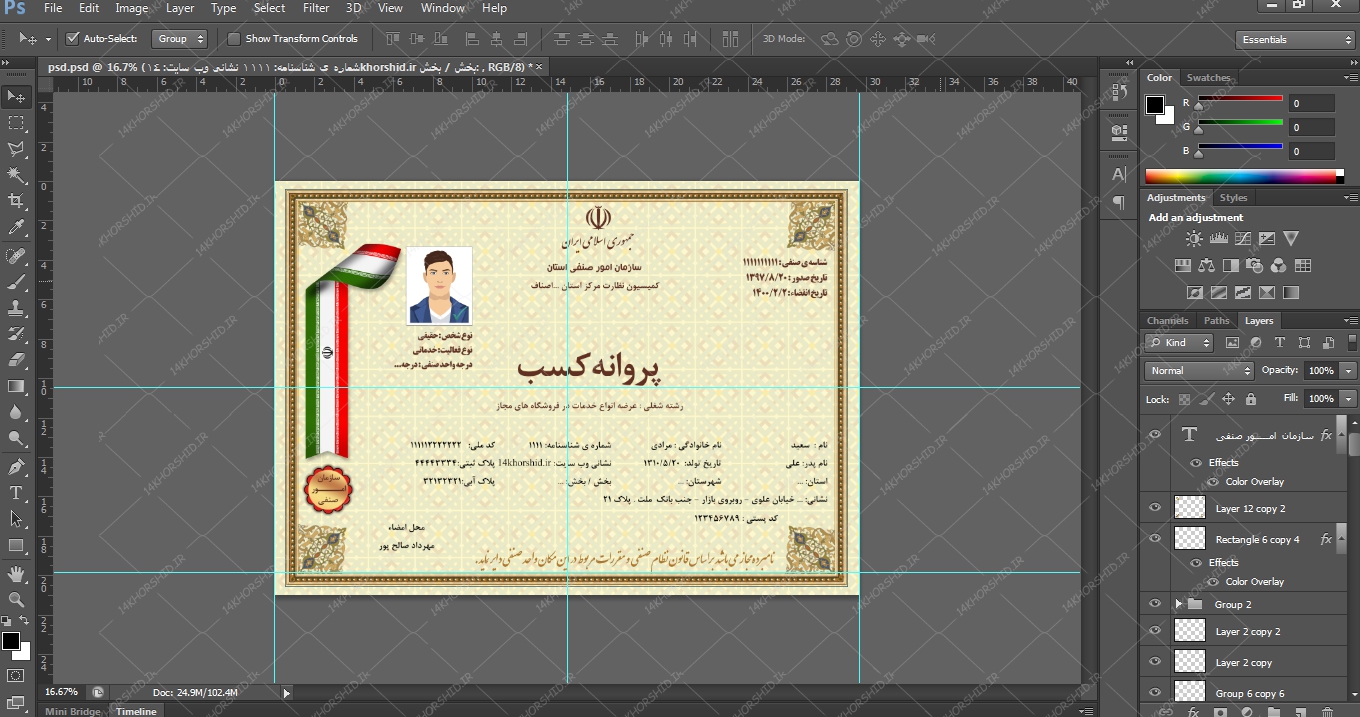
Task: Select the Pen tool
Action: pos(16,467)
